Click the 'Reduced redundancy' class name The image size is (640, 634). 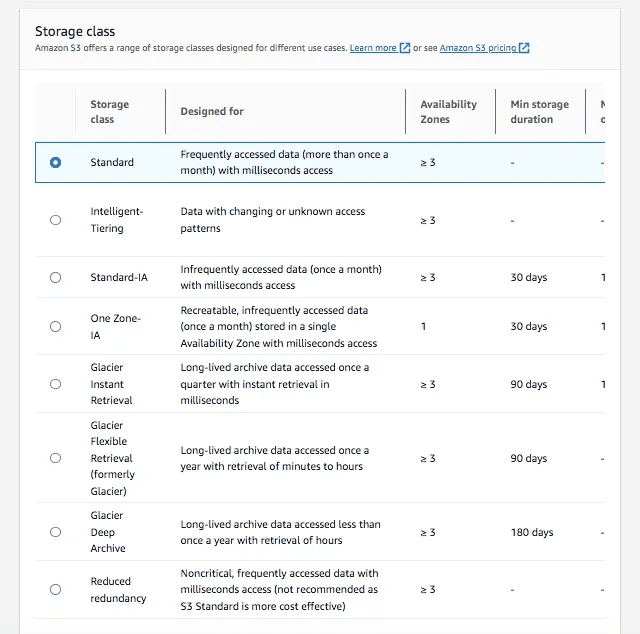click(x=118, y=590)
